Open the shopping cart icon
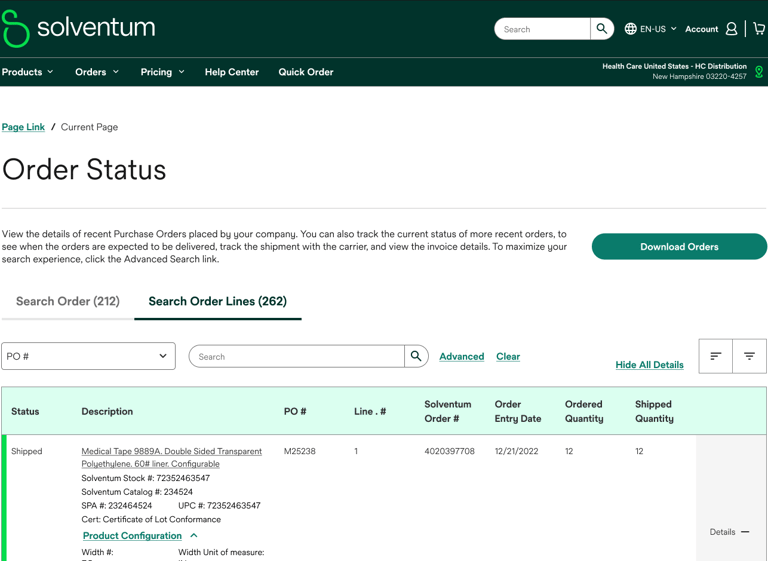 pos(759,29)
